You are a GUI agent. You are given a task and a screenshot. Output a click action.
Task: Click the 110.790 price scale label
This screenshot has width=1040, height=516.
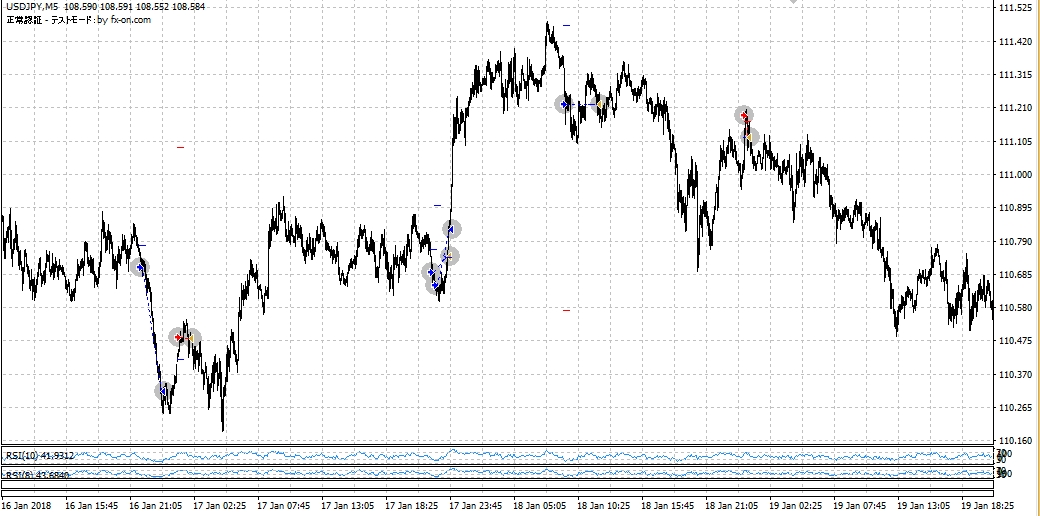pos(1013,241)
